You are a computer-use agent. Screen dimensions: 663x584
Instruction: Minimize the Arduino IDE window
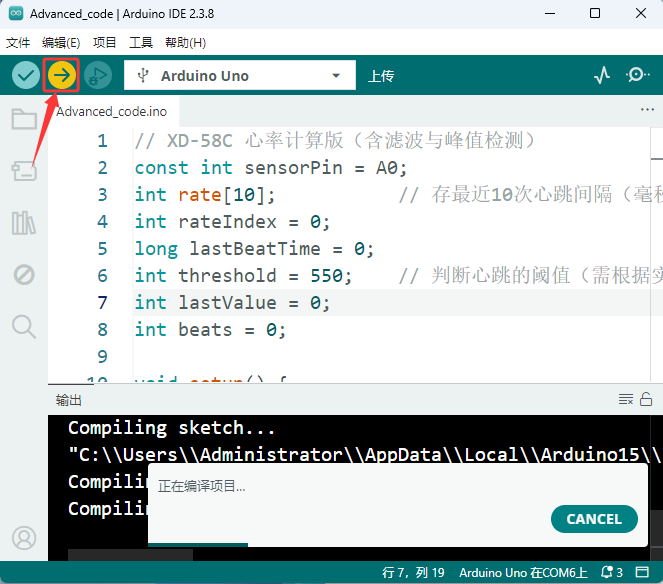pyautogui.click(x=550, y=14)
